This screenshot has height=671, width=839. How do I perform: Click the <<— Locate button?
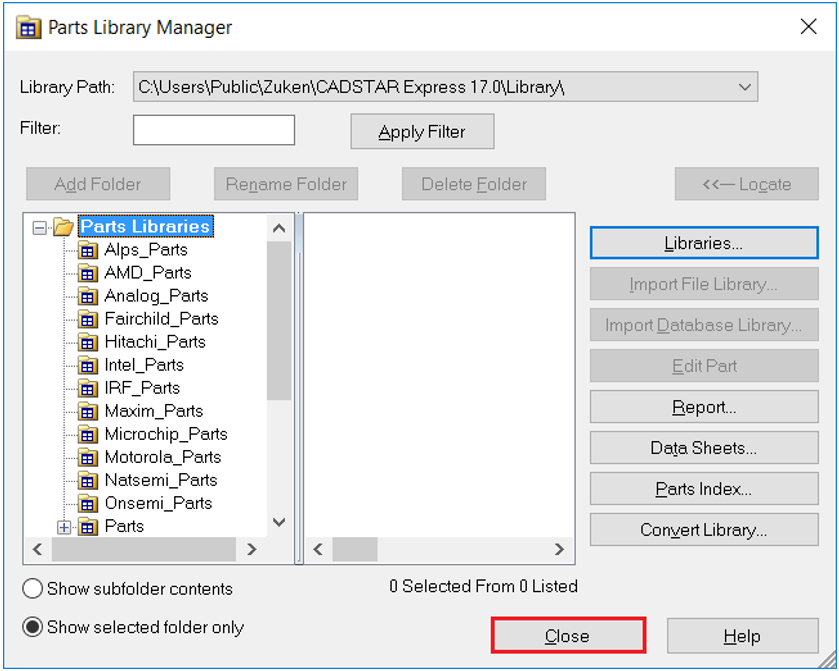746,184
